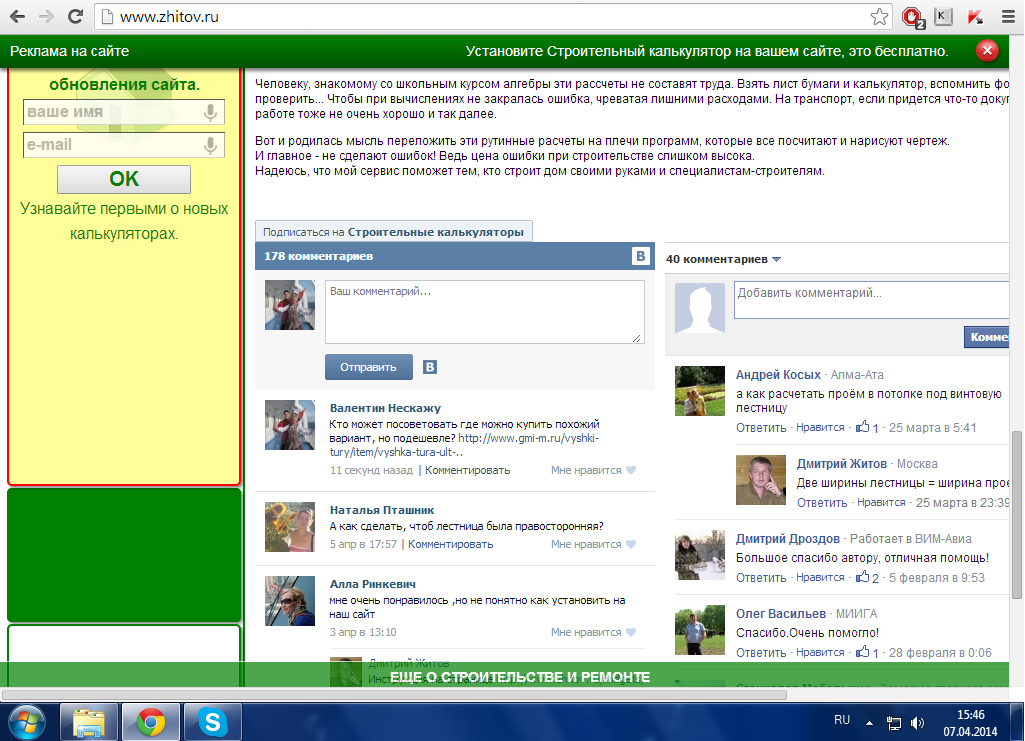Open Skype from the taskbar
This screenshot has width=1025, height=741.
click(213, 722)
